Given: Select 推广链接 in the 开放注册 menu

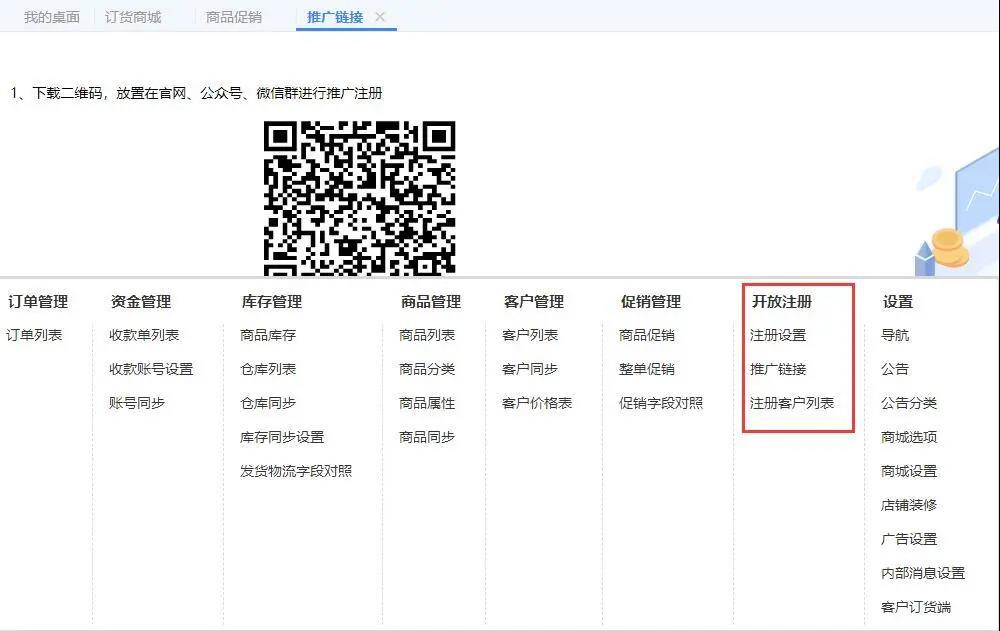Looking at the screenshot, I should (778, 369).
